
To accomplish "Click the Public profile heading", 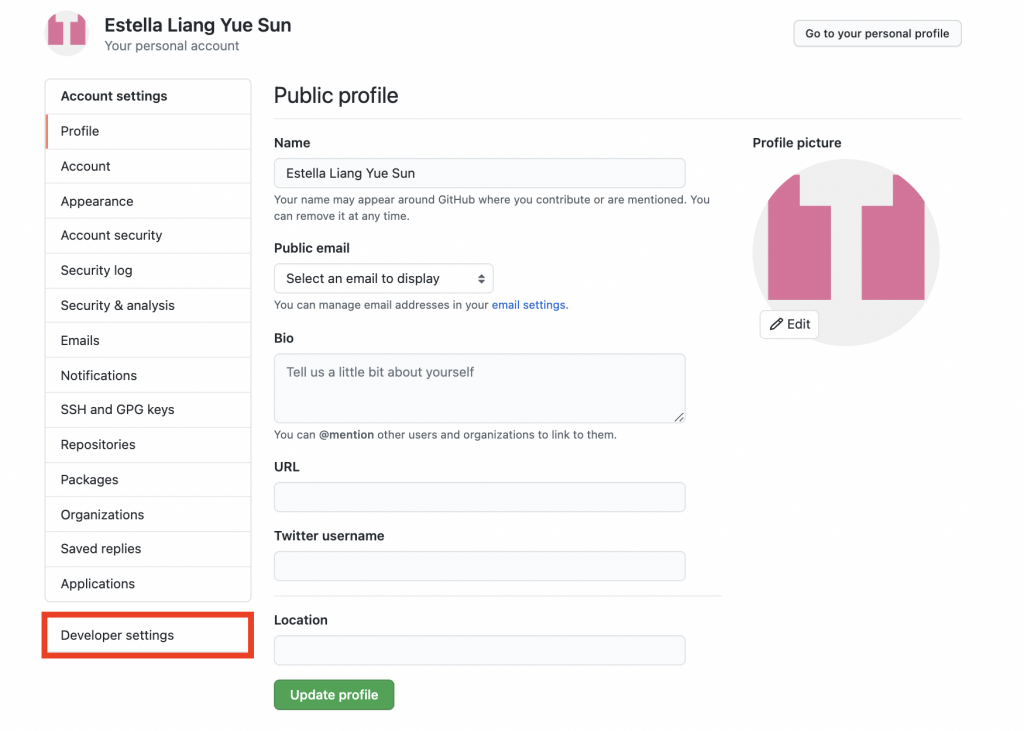I will click(x=336, y=95).
